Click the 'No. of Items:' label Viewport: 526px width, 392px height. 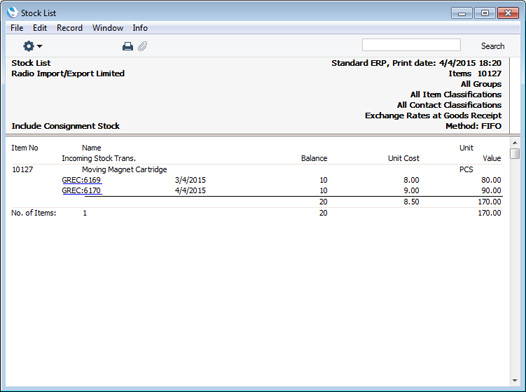tap(34, 213)
